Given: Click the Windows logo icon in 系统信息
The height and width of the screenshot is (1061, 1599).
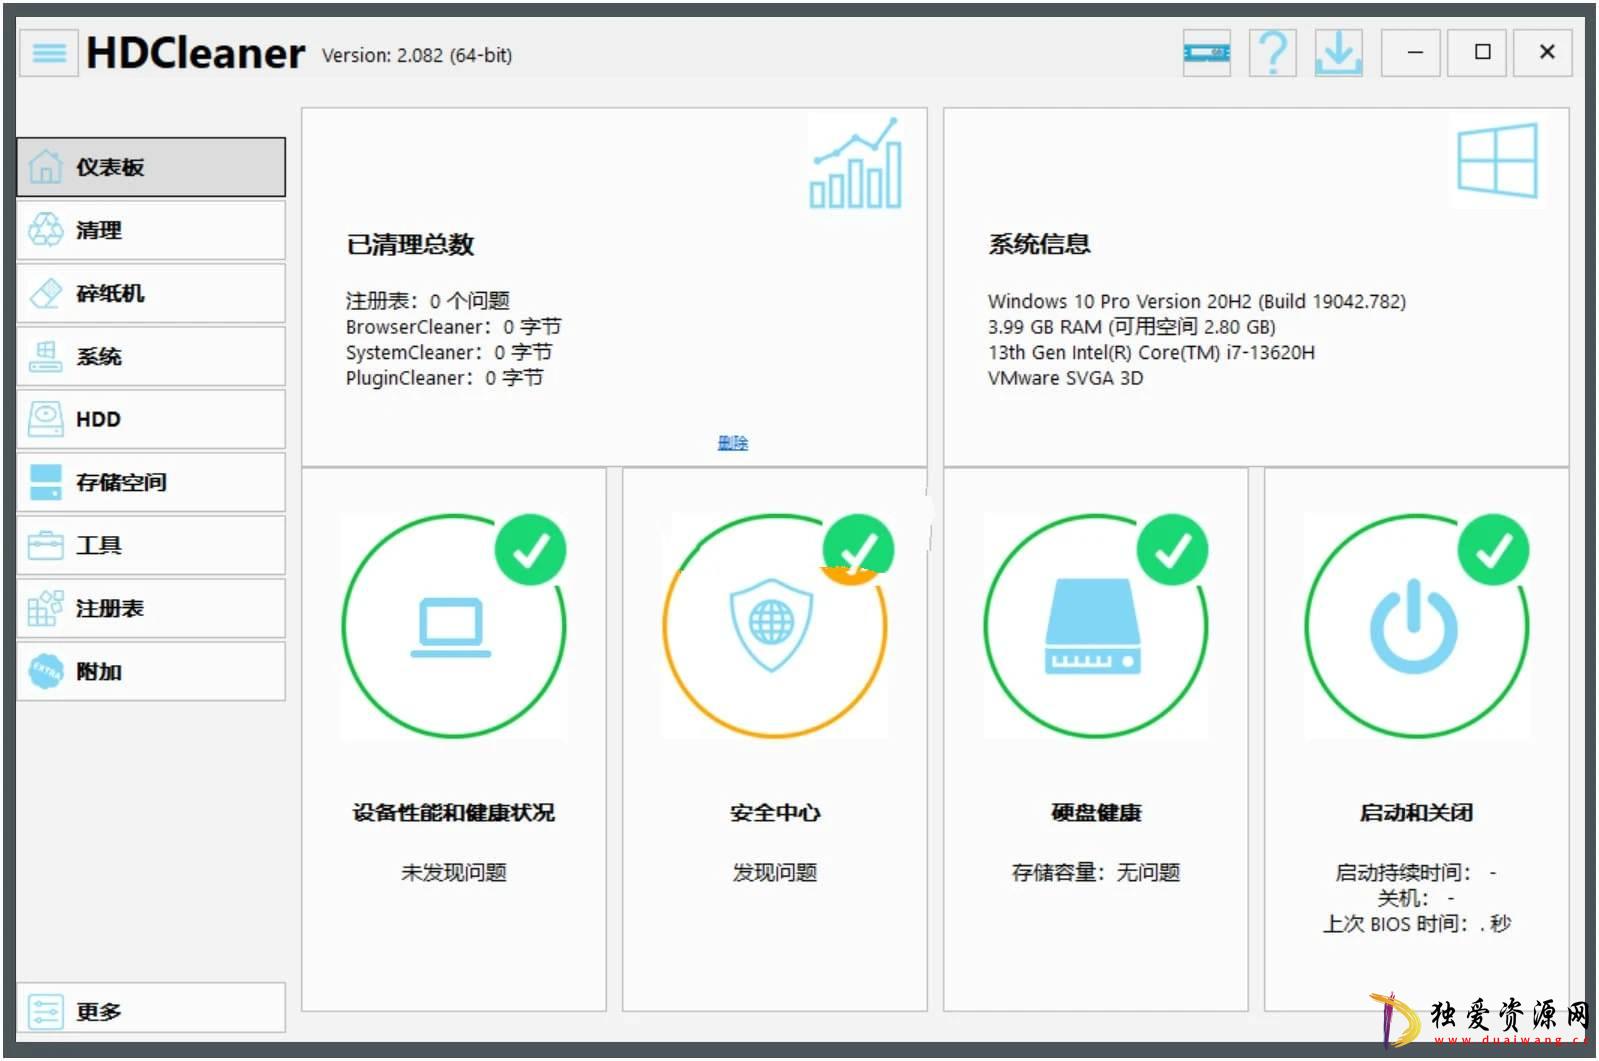Looking at the screenshot, I should click(x=1497, y=160).
